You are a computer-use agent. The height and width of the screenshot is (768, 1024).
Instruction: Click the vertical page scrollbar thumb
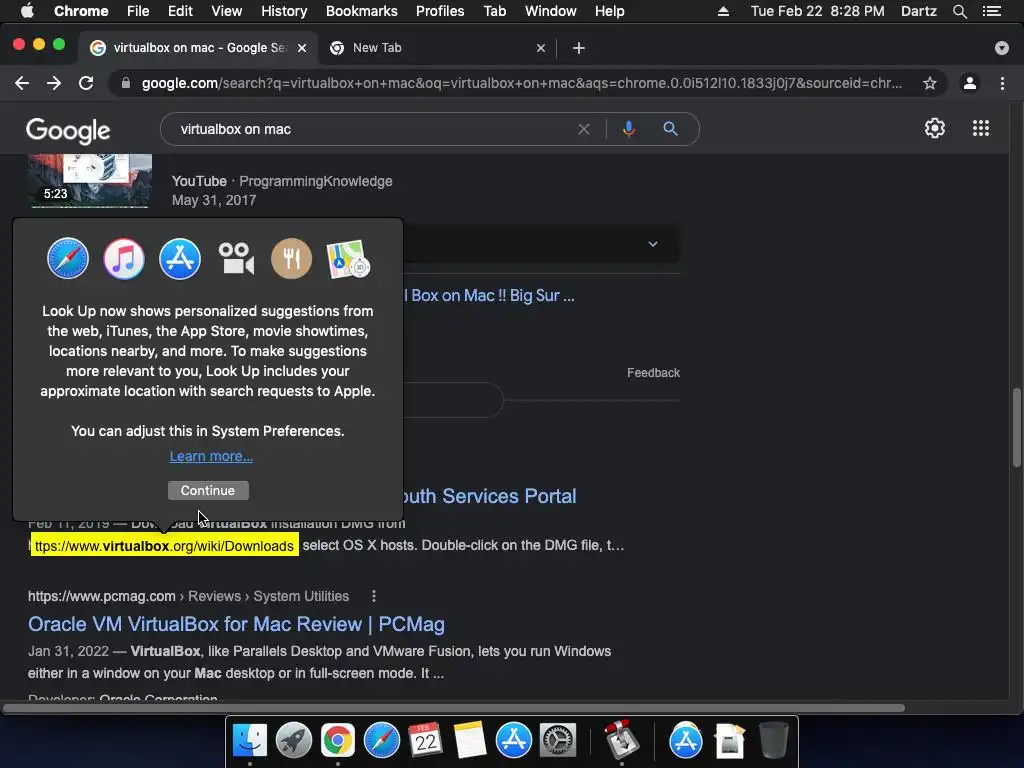tap(1016, 428)
